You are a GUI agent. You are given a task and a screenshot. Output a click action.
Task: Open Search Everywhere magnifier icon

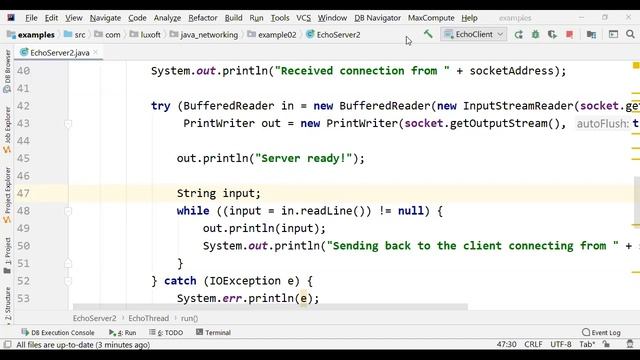click(630, 35)
